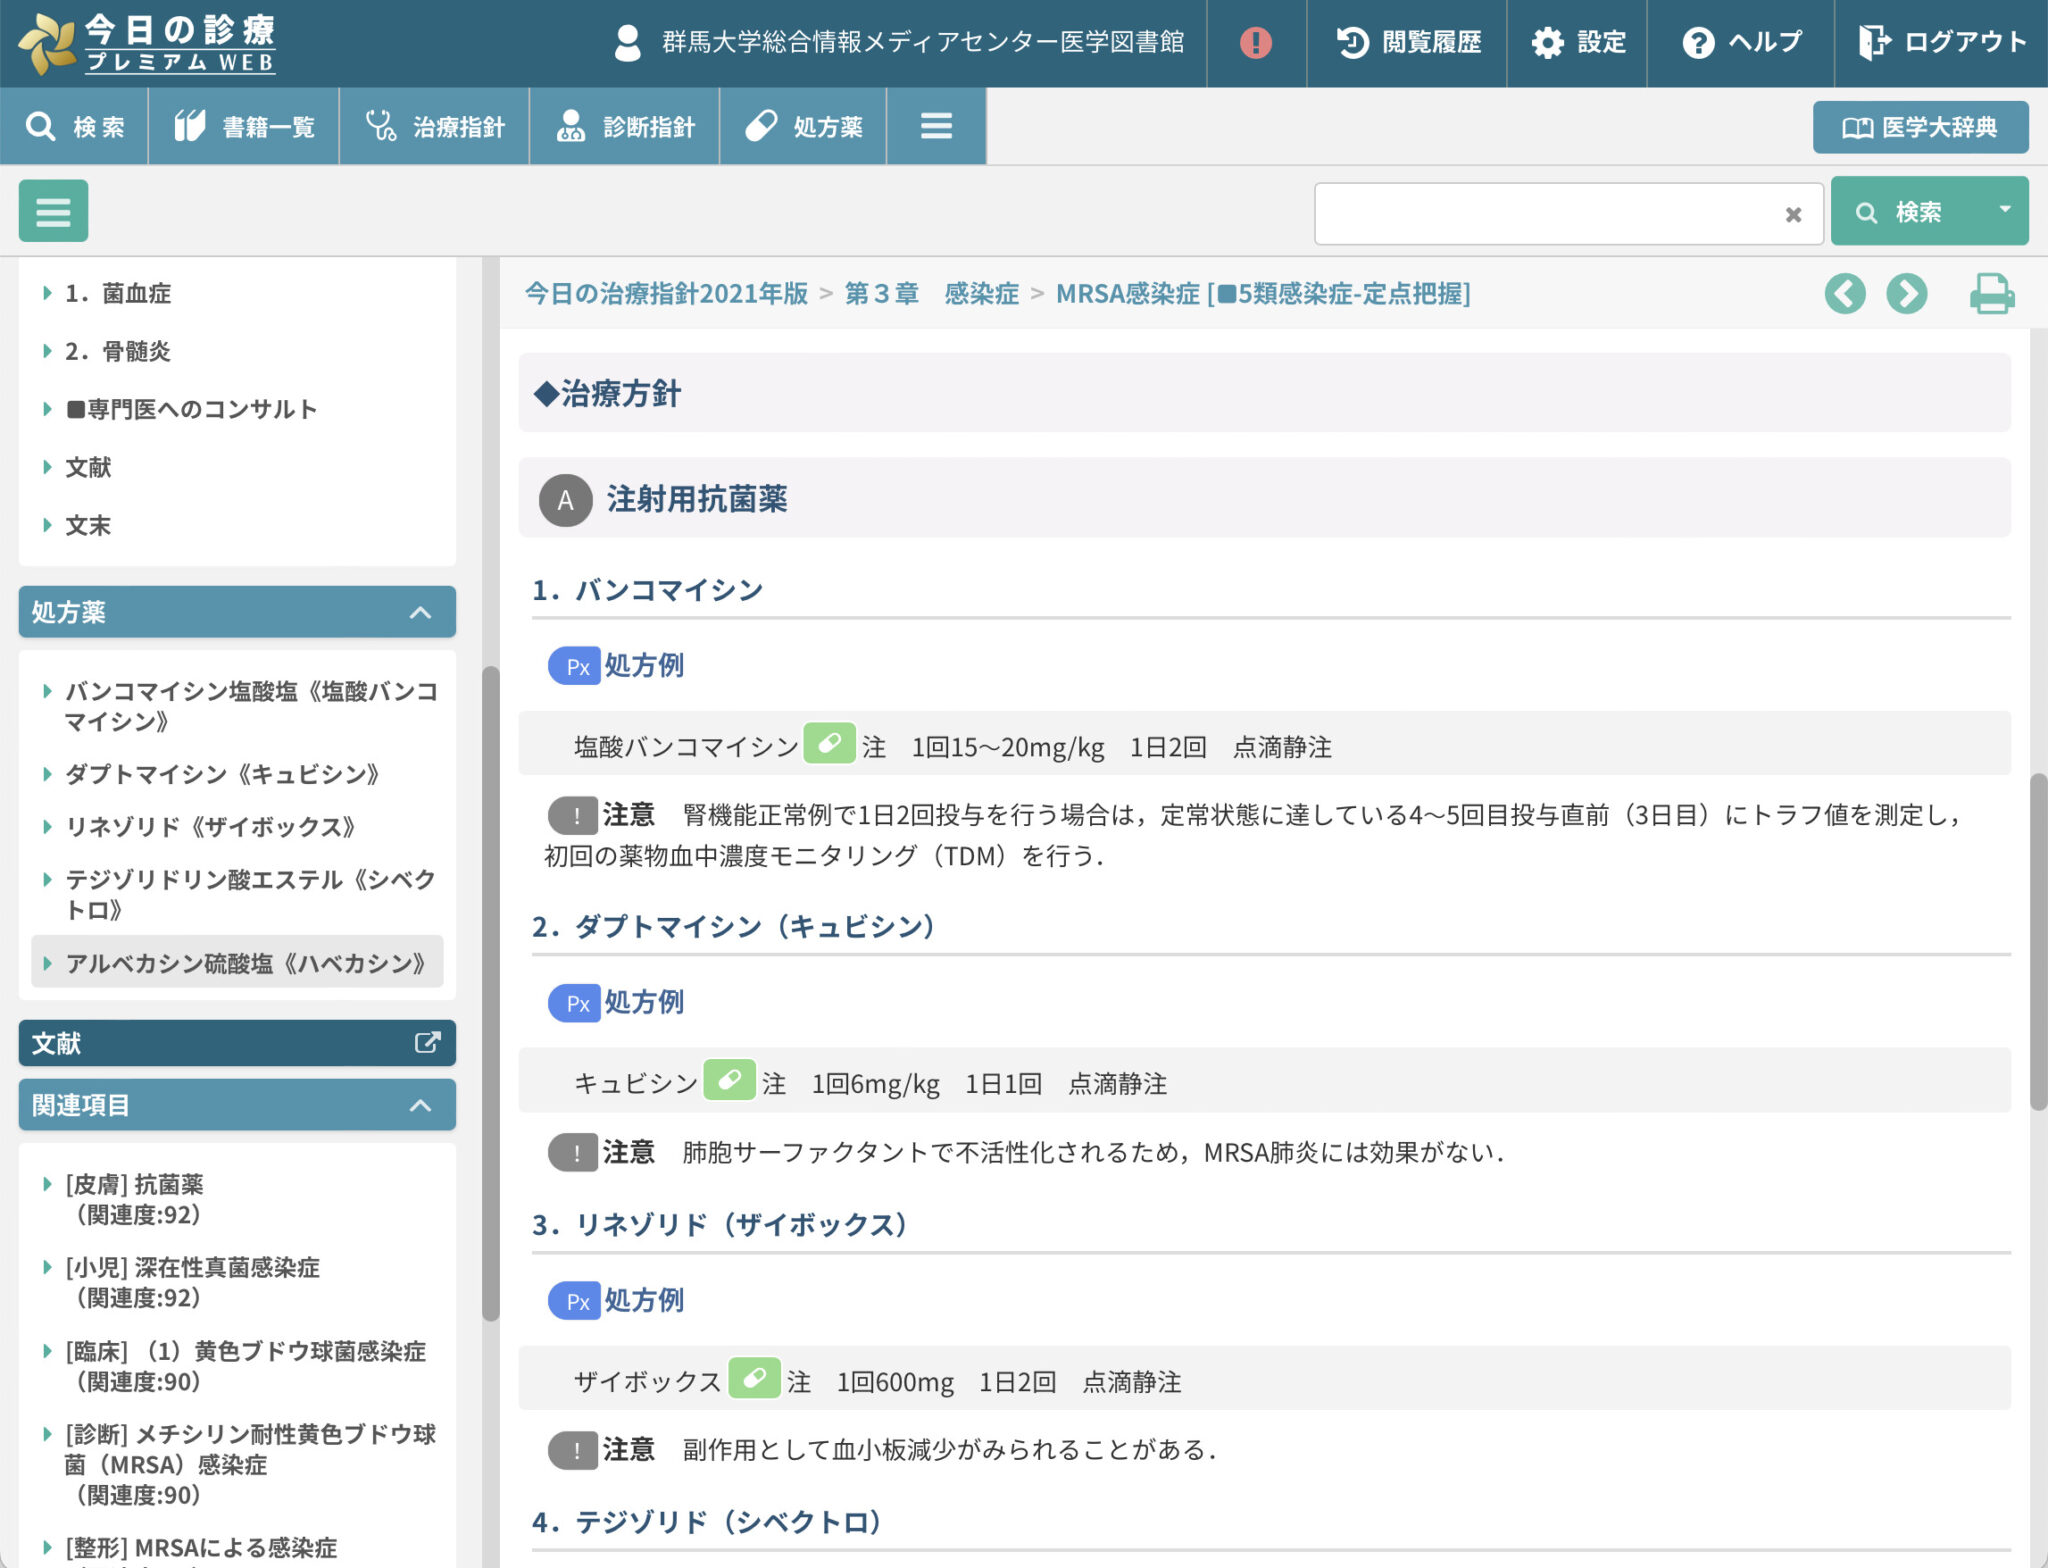Select アルベカシン硫酸塩《ハベカシン》 in the drug list
The width and height of the screenshot is (2048, 1568).
click(x=245, y=963)
